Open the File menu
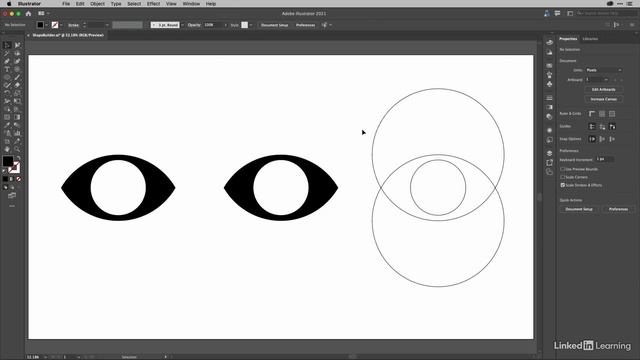640x360 pixels. click(x=66, y=4)
